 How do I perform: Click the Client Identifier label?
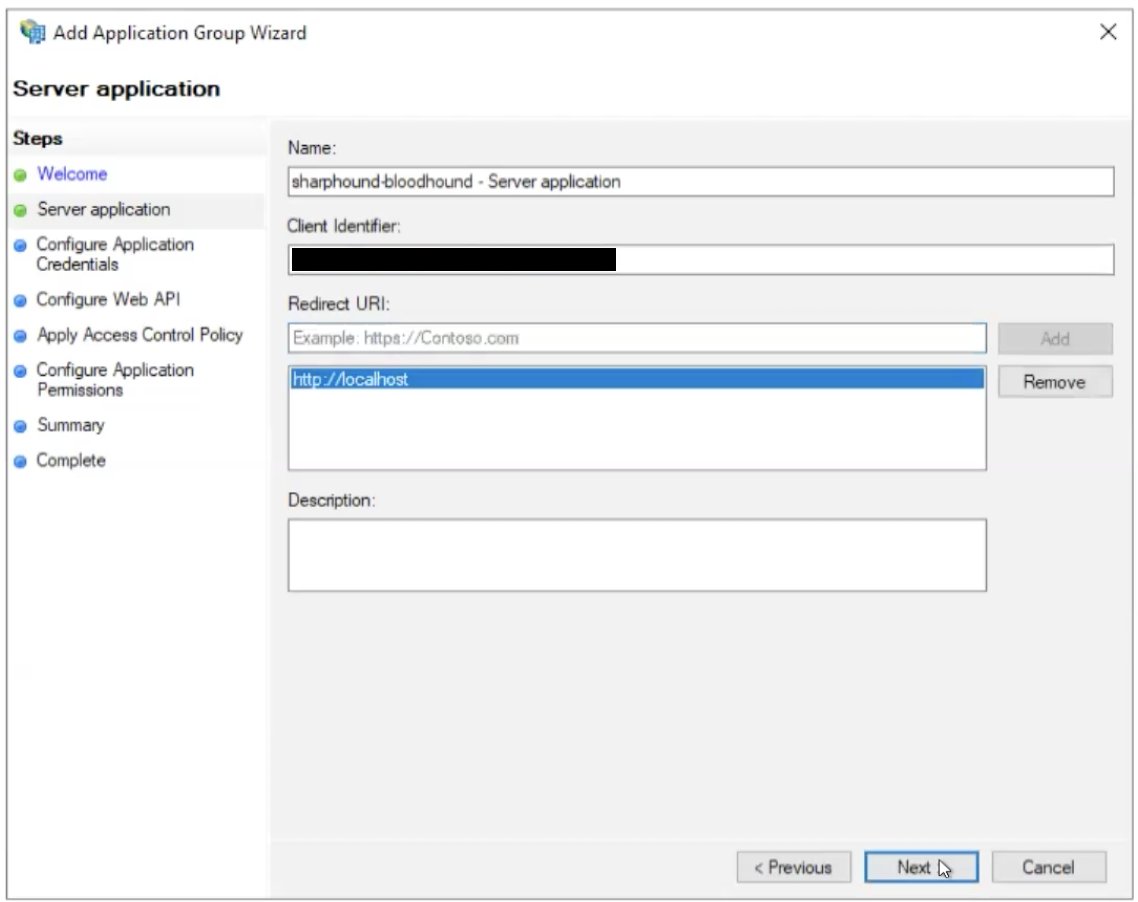344,226
